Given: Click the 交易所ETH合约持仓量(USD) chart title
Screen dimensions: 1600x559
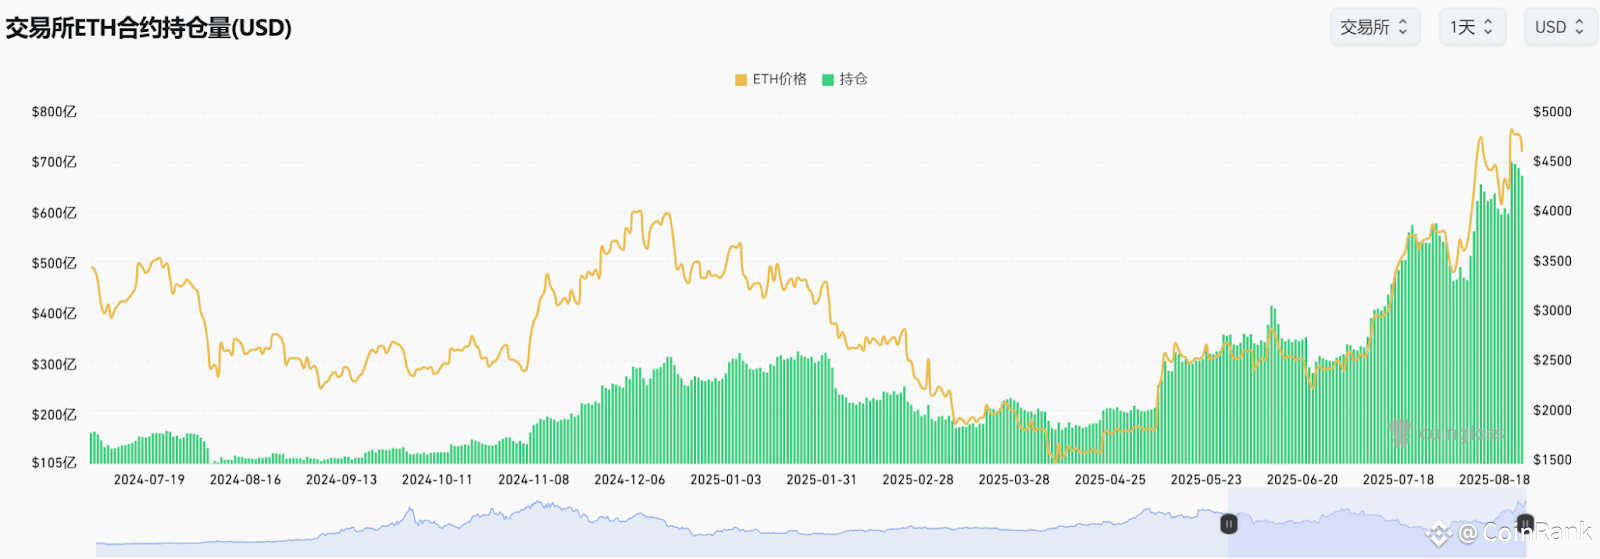Looking at the screenshot, I should coord(149,27).
